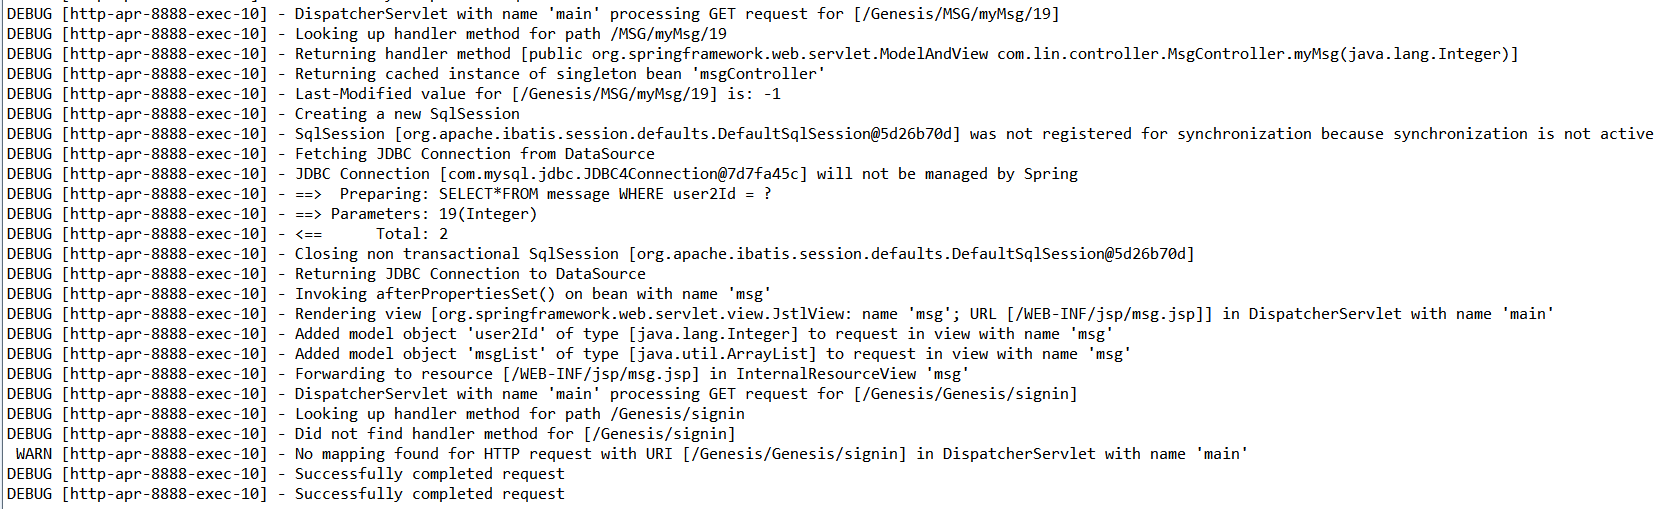Click the Forwarding to resource line
Screen dimensions: 1658x509
point(632,374)
